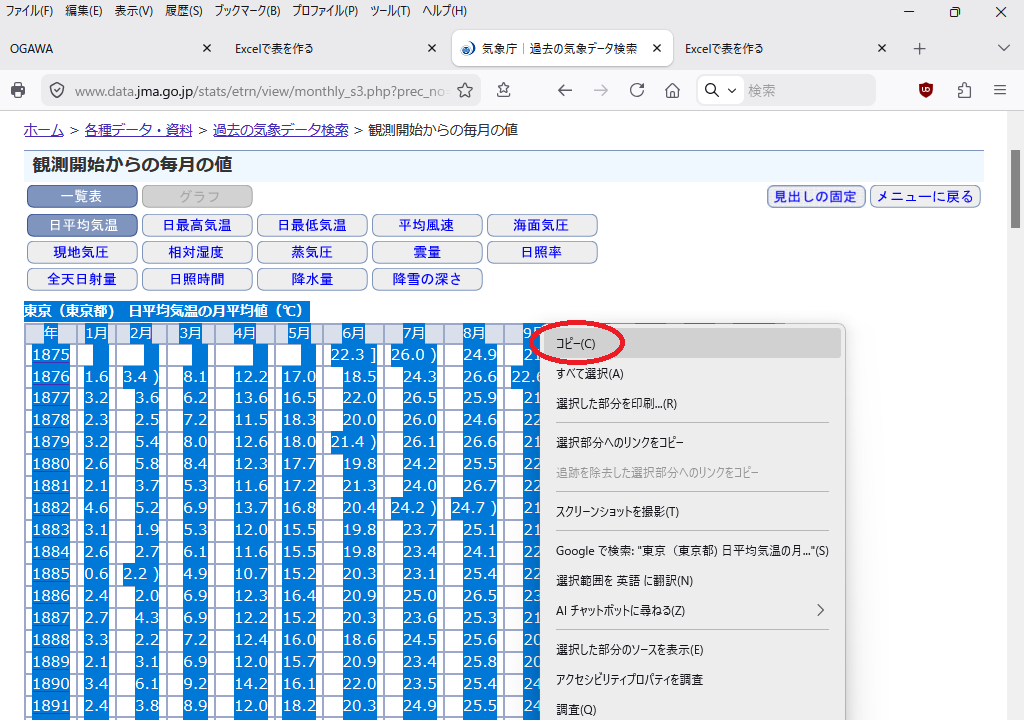Click the 検索 search input field
Screen dimensions: 1024x720
pos(808,91)
